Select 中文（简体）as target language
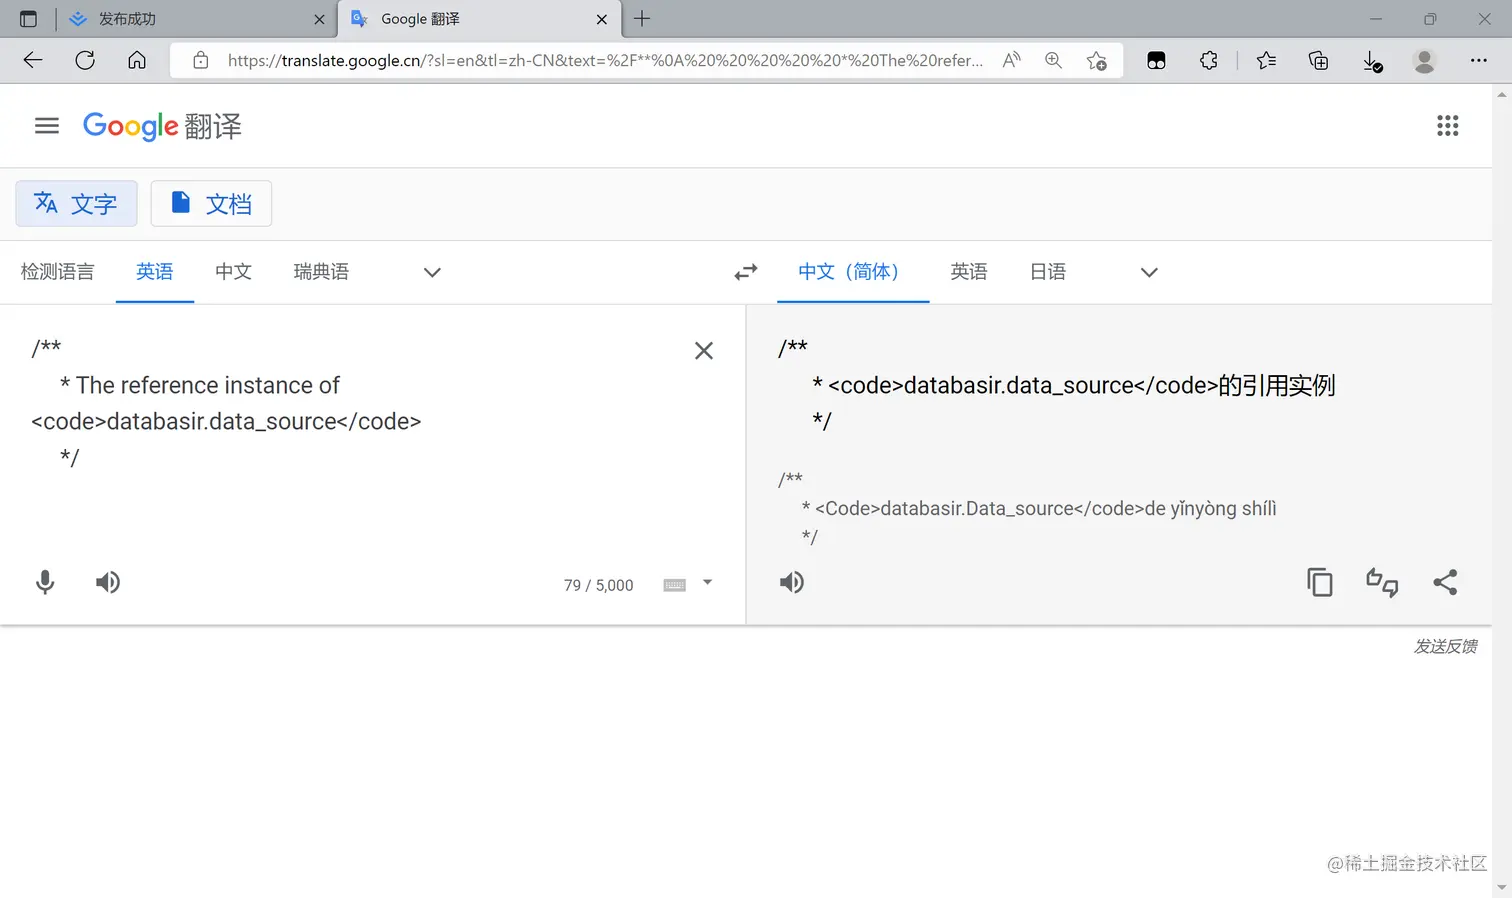The width and height of the screenshot is (1512, 898). pyautogui.click(x=853, y=272)
